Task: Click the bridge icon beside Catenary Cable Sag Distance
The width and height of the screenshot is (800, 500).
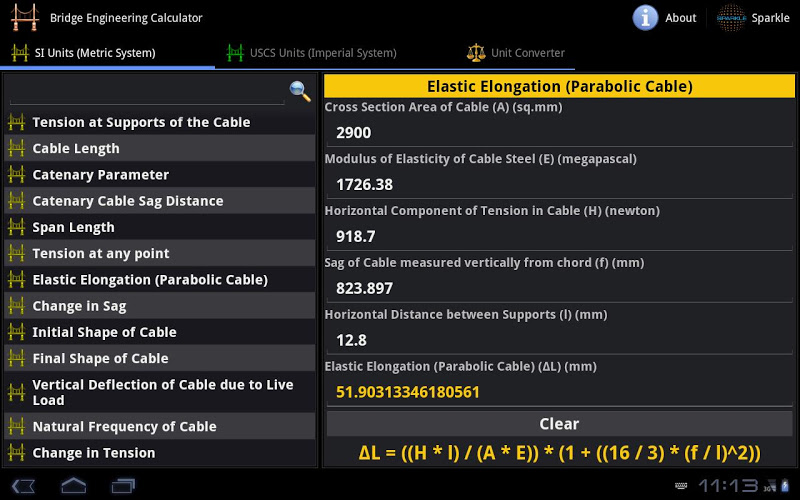Action: coord(16,201)
